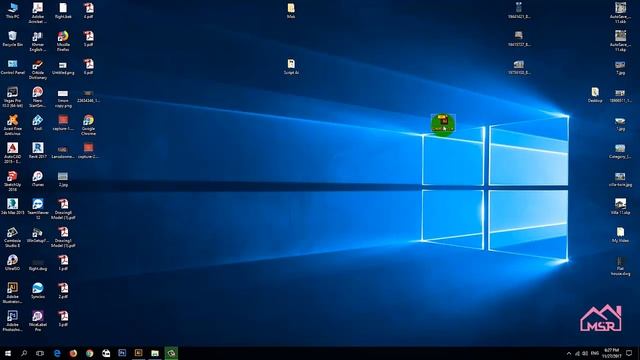Select the Untitled.png file icon

[x=63, y=67]
